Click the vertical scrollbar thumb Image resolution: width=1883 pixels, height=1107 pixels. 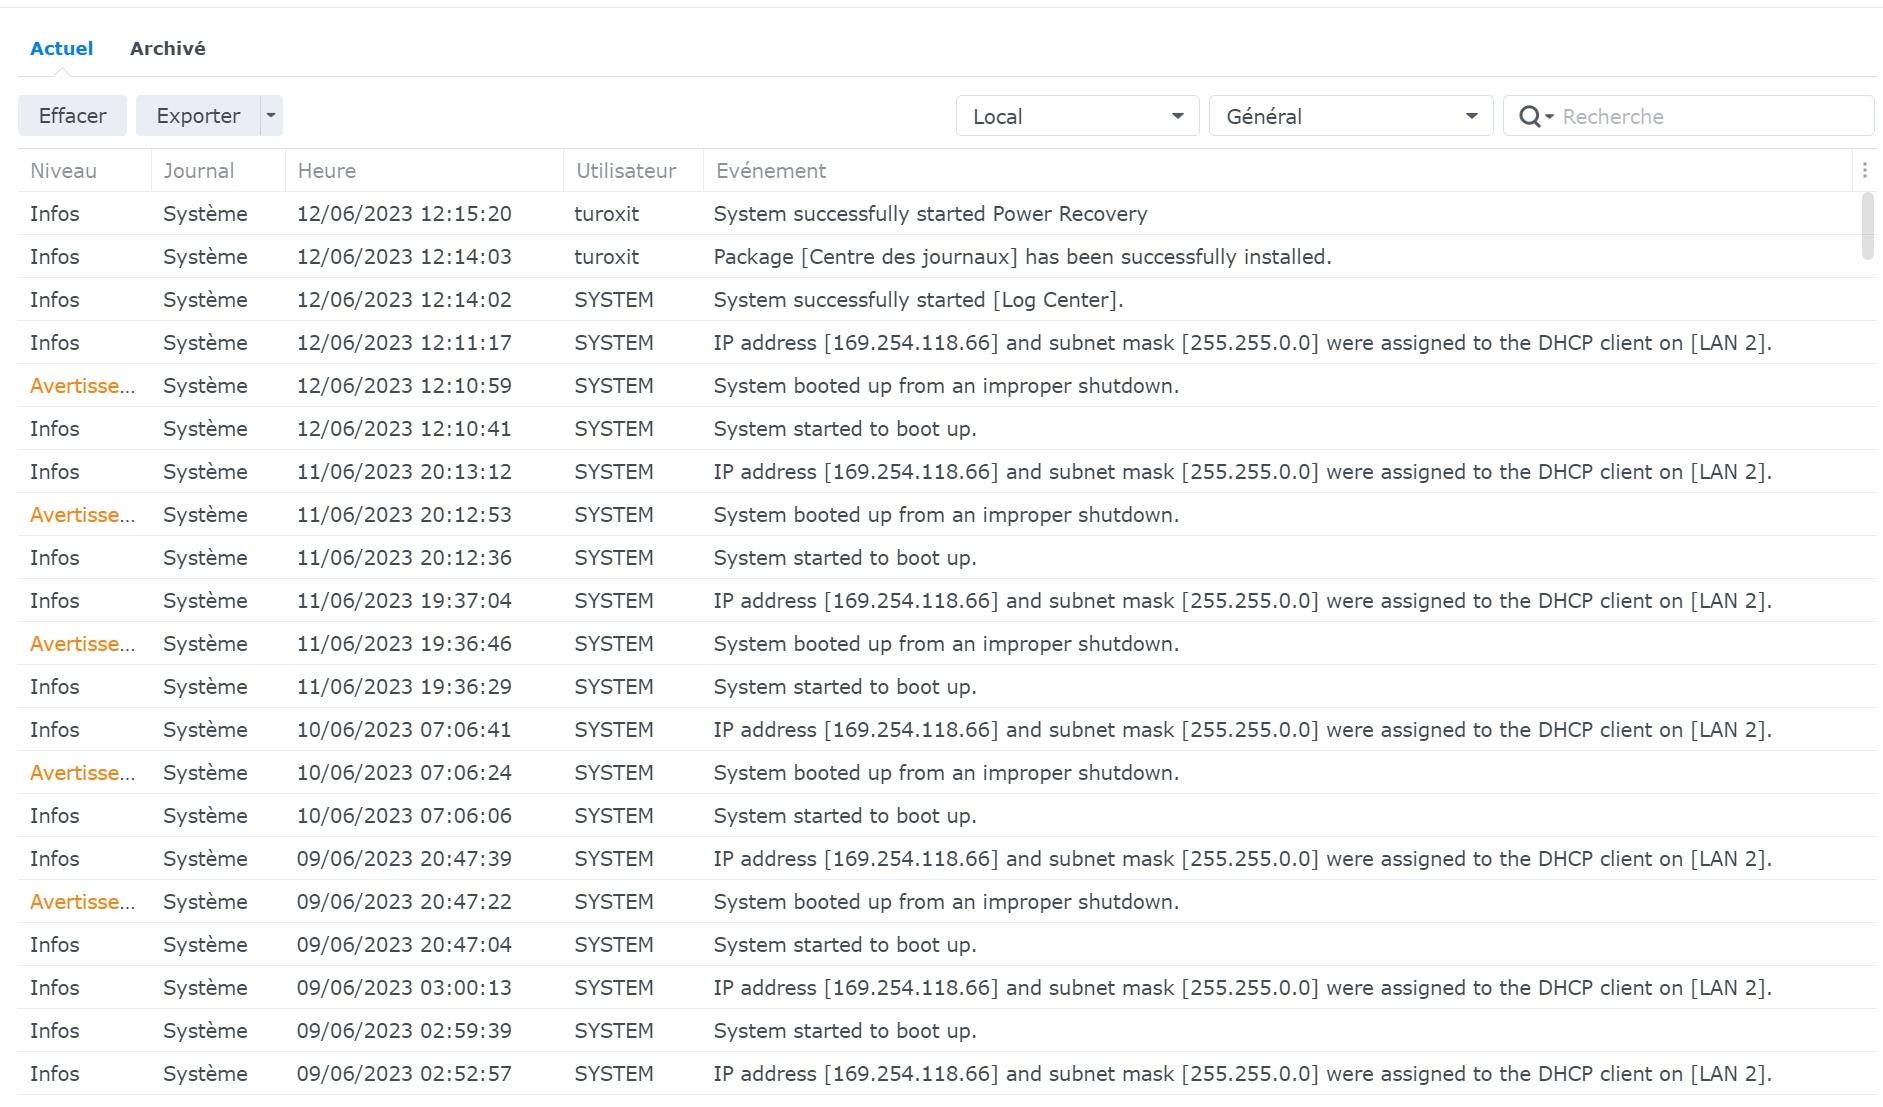[x=1867, y=226]
